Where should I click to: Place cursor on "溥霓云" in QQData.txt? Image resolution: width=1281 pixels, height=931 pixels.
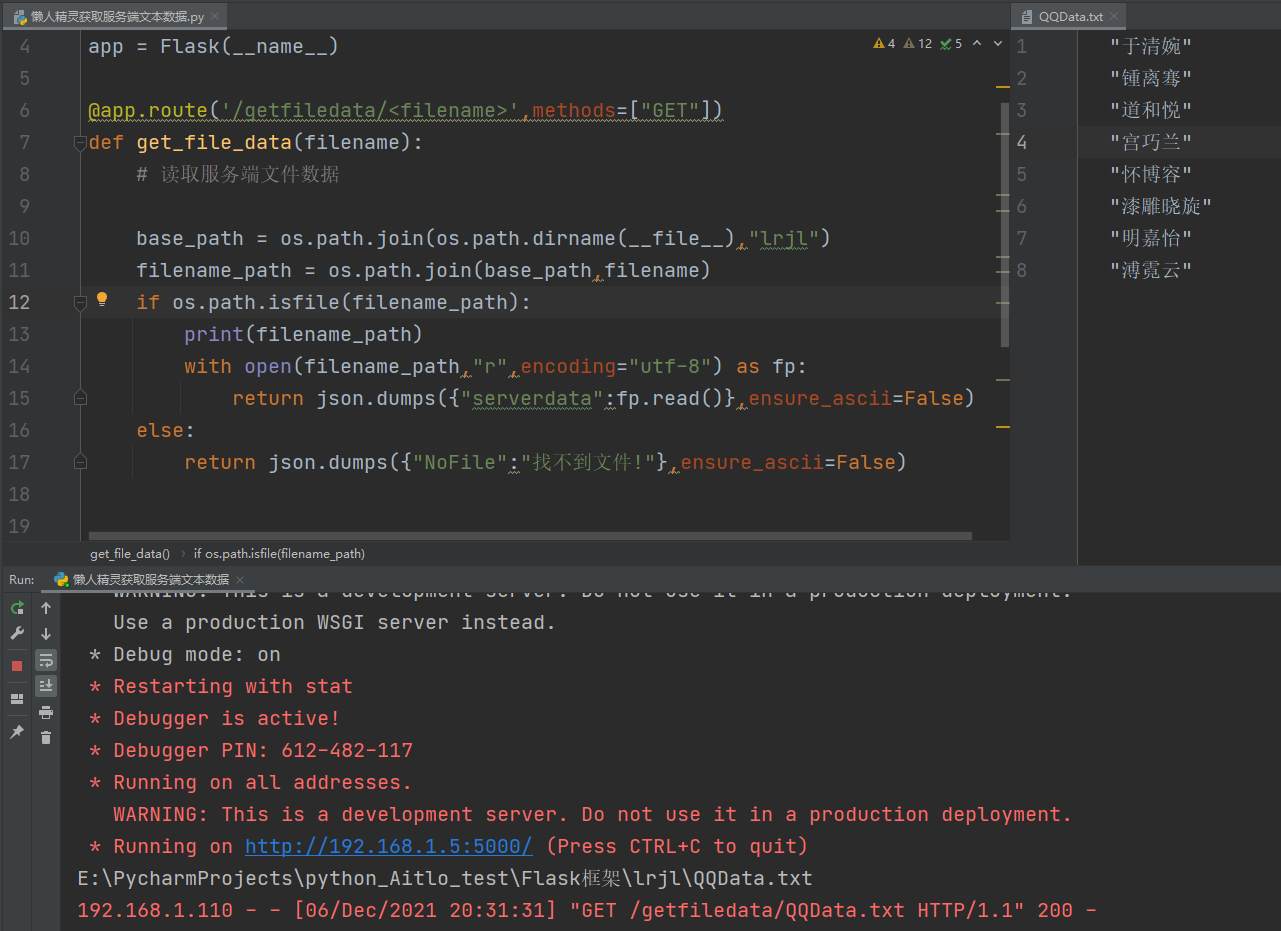click(1151, 270)
